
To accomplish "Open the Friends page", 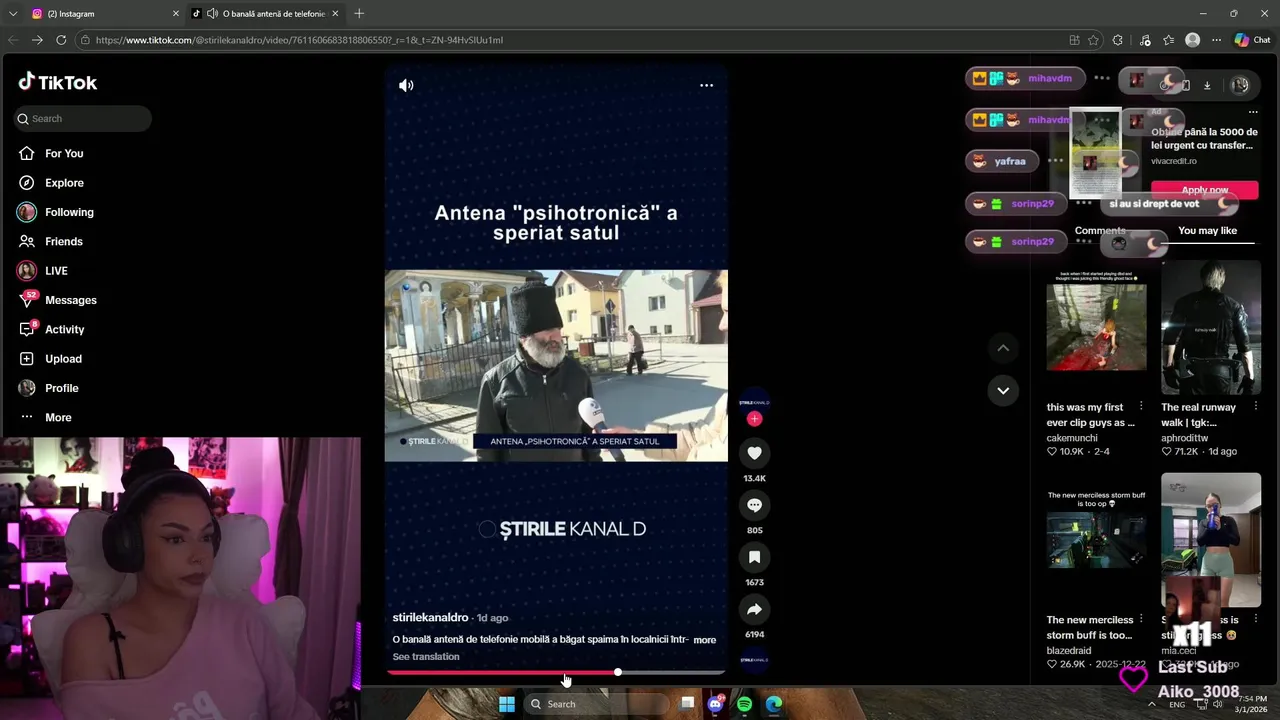I will point(64,241).
